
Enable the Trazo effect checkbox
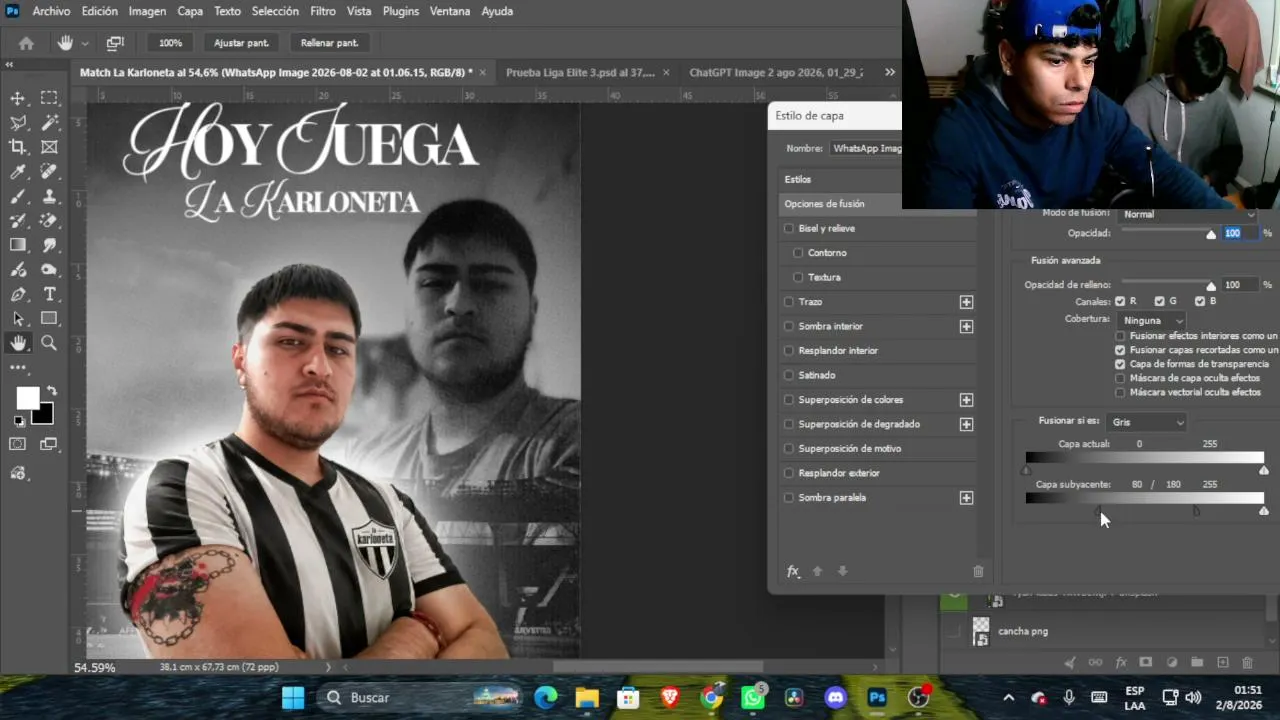789,302
